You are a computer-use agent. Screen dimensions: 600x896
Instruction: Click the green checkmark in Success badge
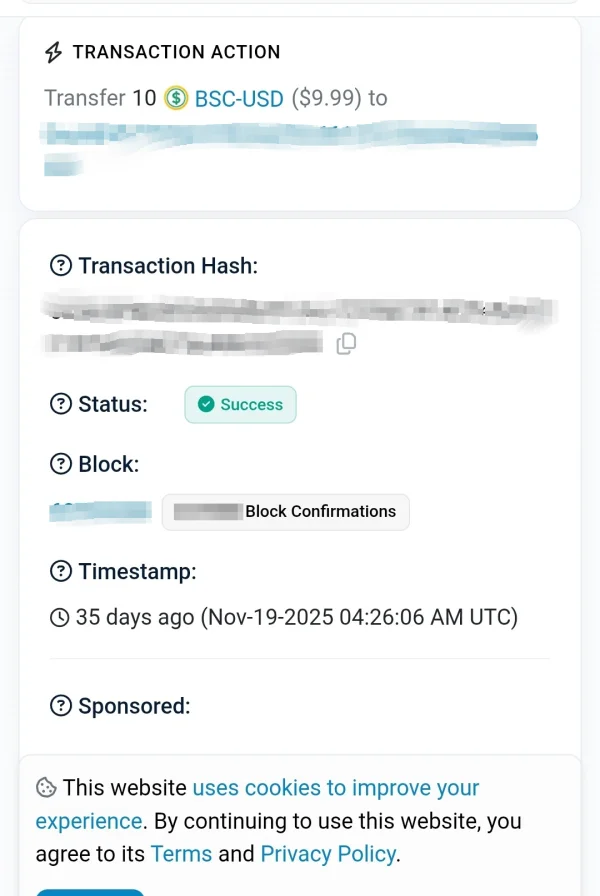click(206, 405)
